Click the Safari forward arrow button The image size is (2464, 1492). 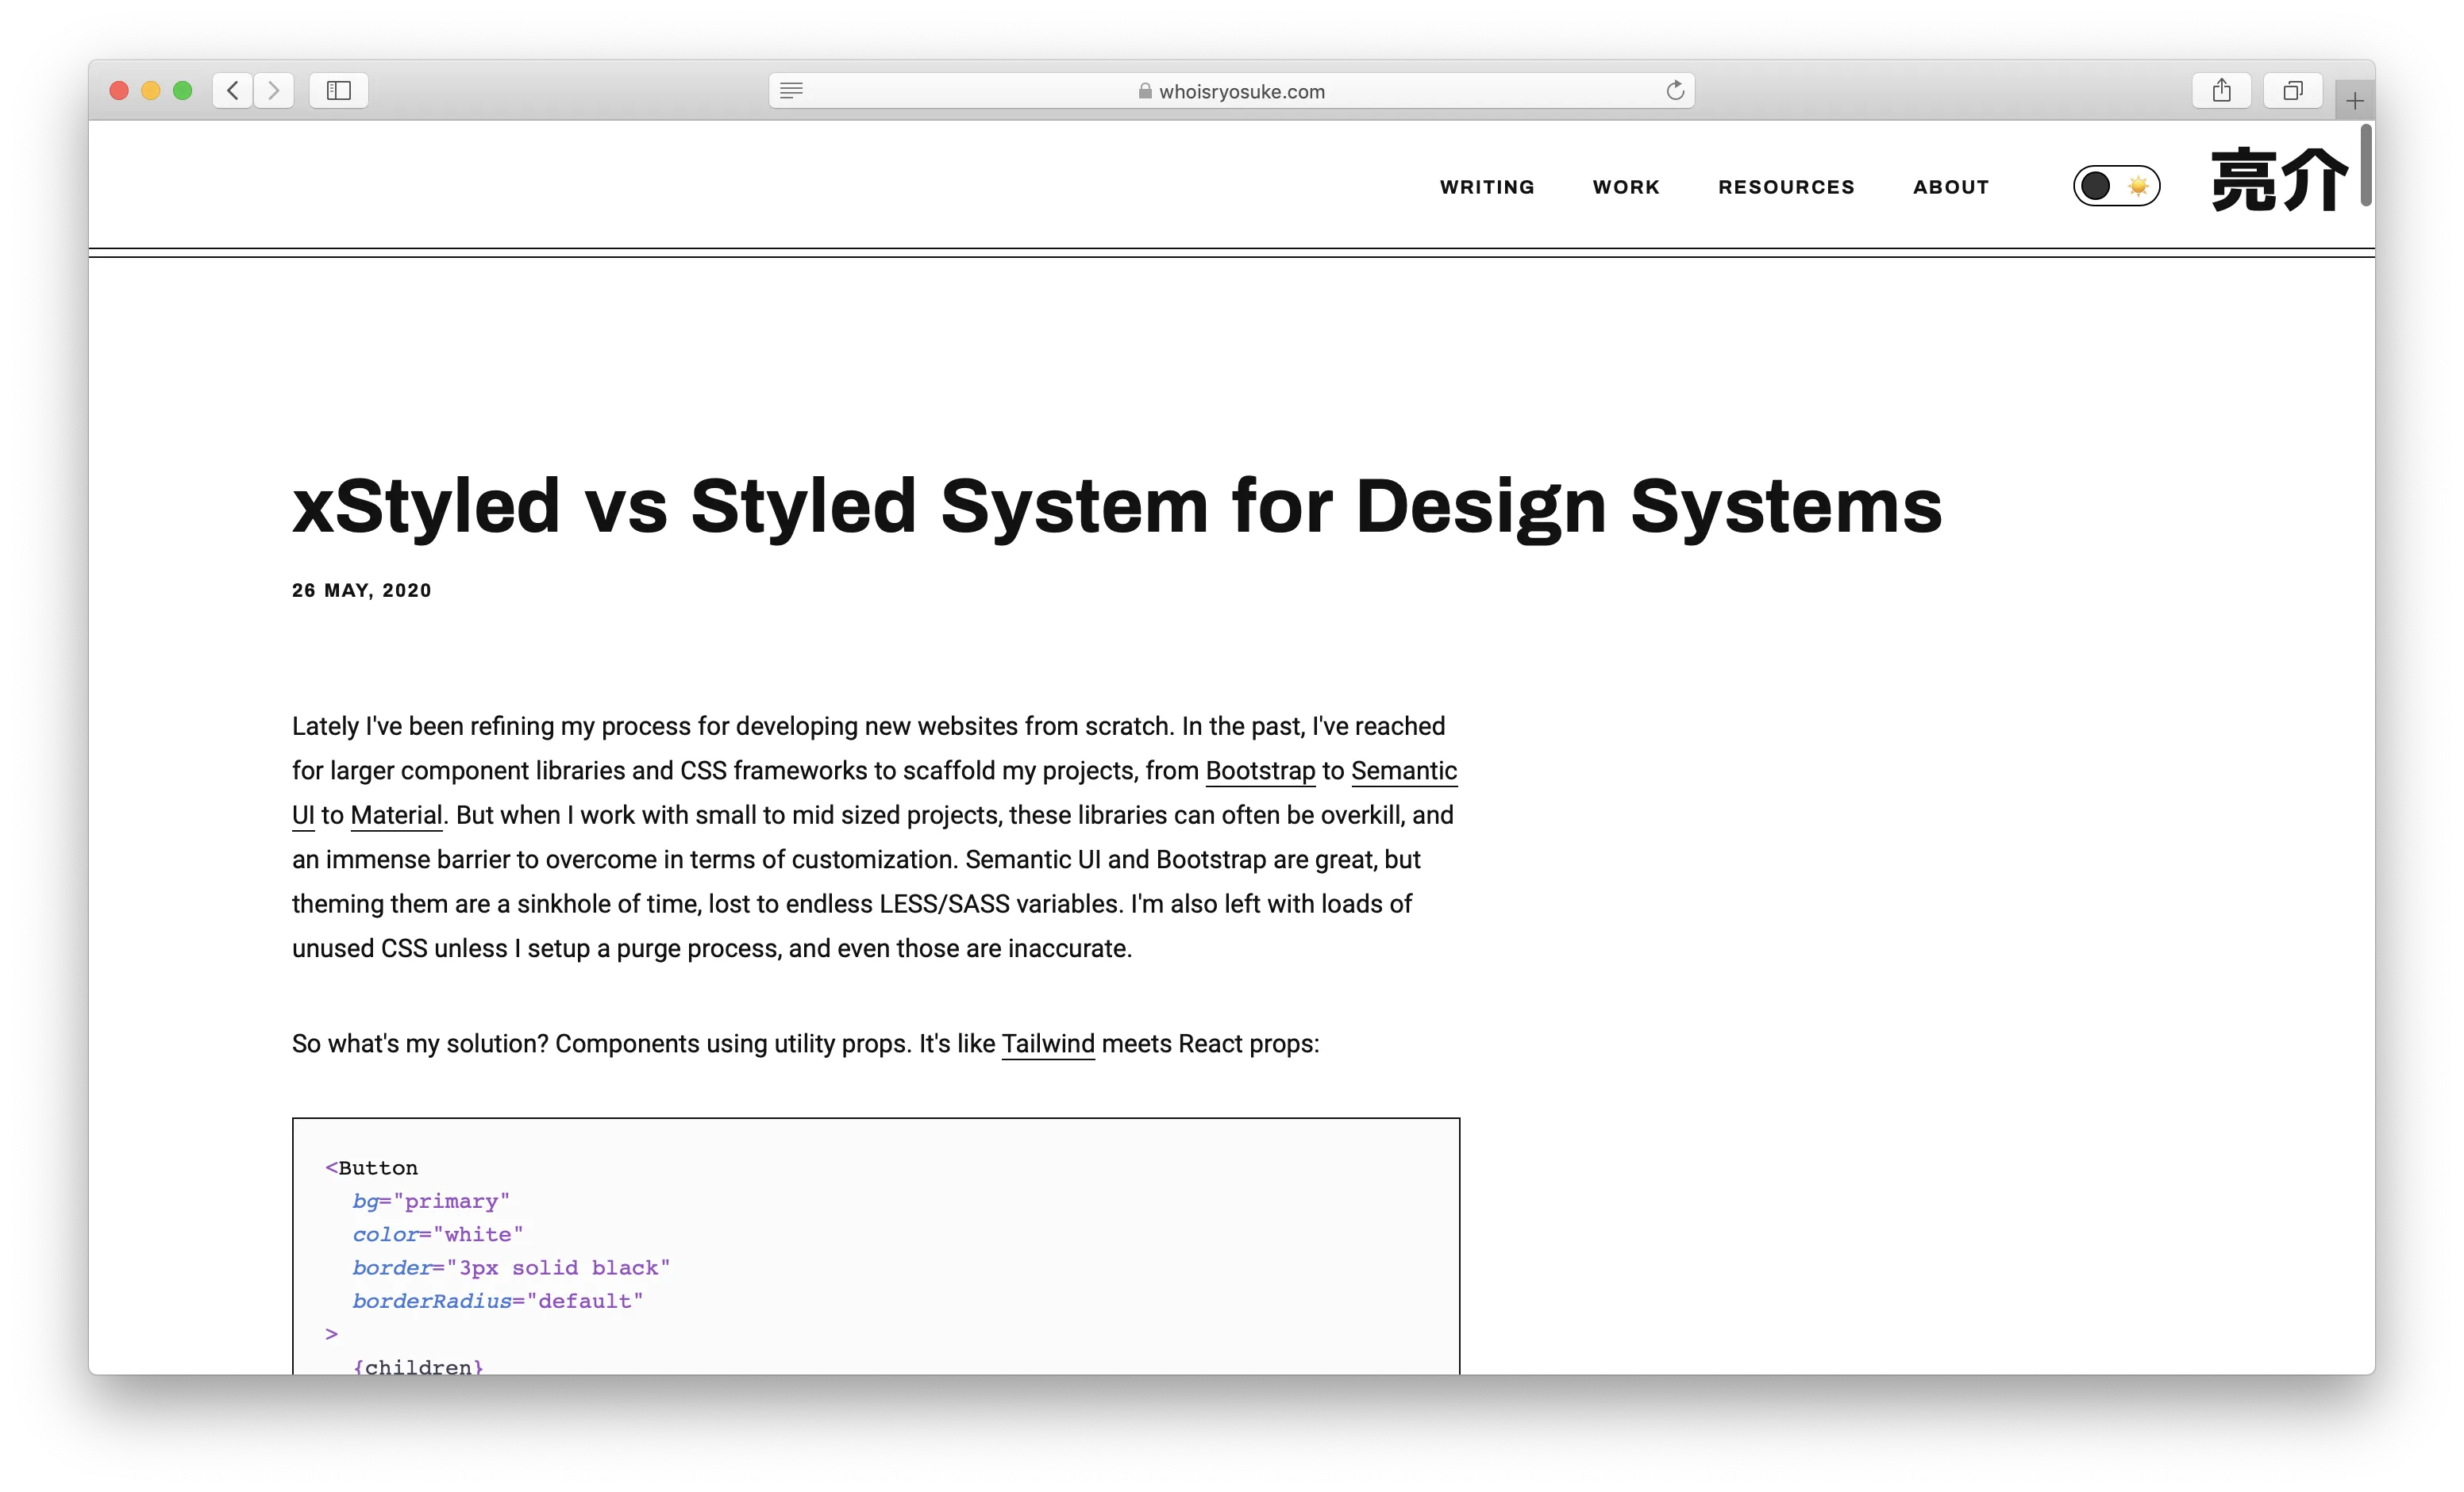(x=274, y=91)
